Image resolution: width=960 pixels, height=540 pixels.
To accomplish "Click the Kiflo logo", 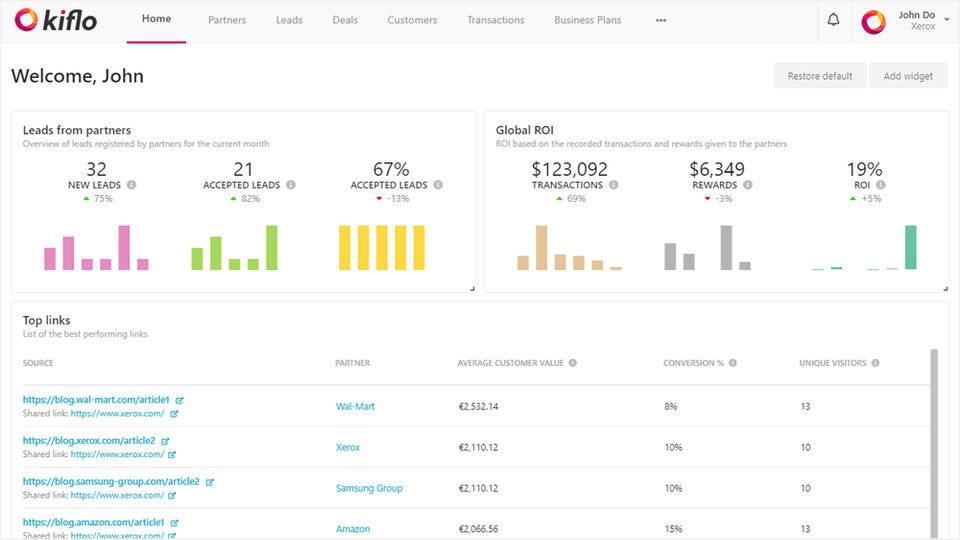I will pyautogui.click(x=56, y=20).
